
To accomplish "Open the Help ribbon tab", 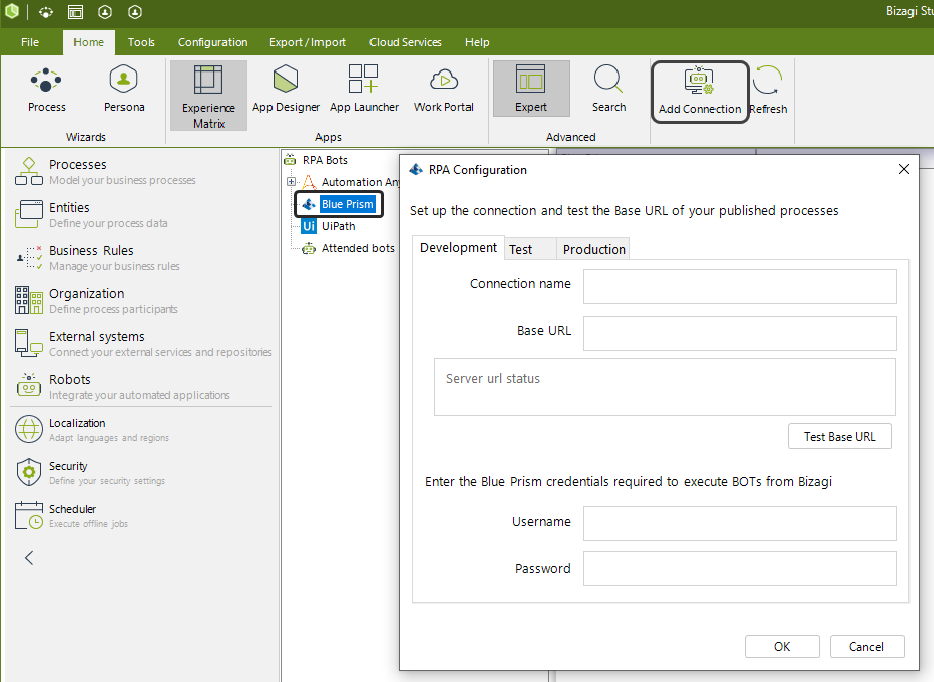I will point(477,42).
